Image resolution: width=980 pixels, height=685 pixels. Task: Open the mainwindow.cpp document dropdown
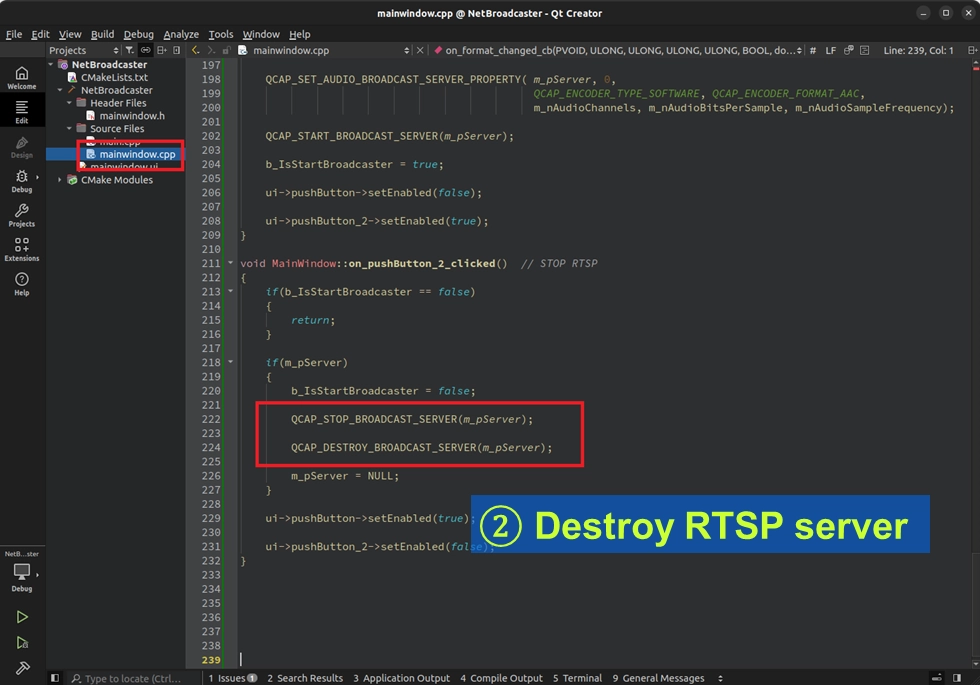pyautogui.click(x=324, y=51)
